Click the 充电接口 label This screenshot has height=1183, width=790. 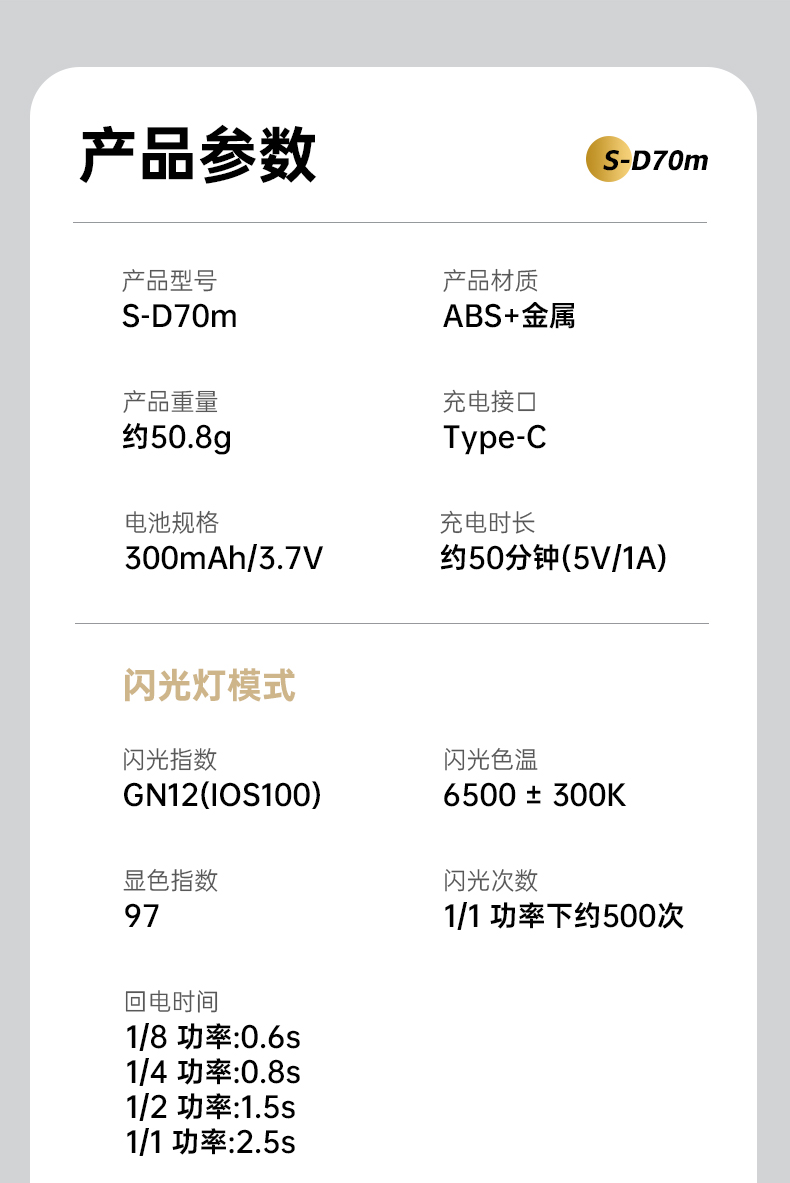pos(490,402)
